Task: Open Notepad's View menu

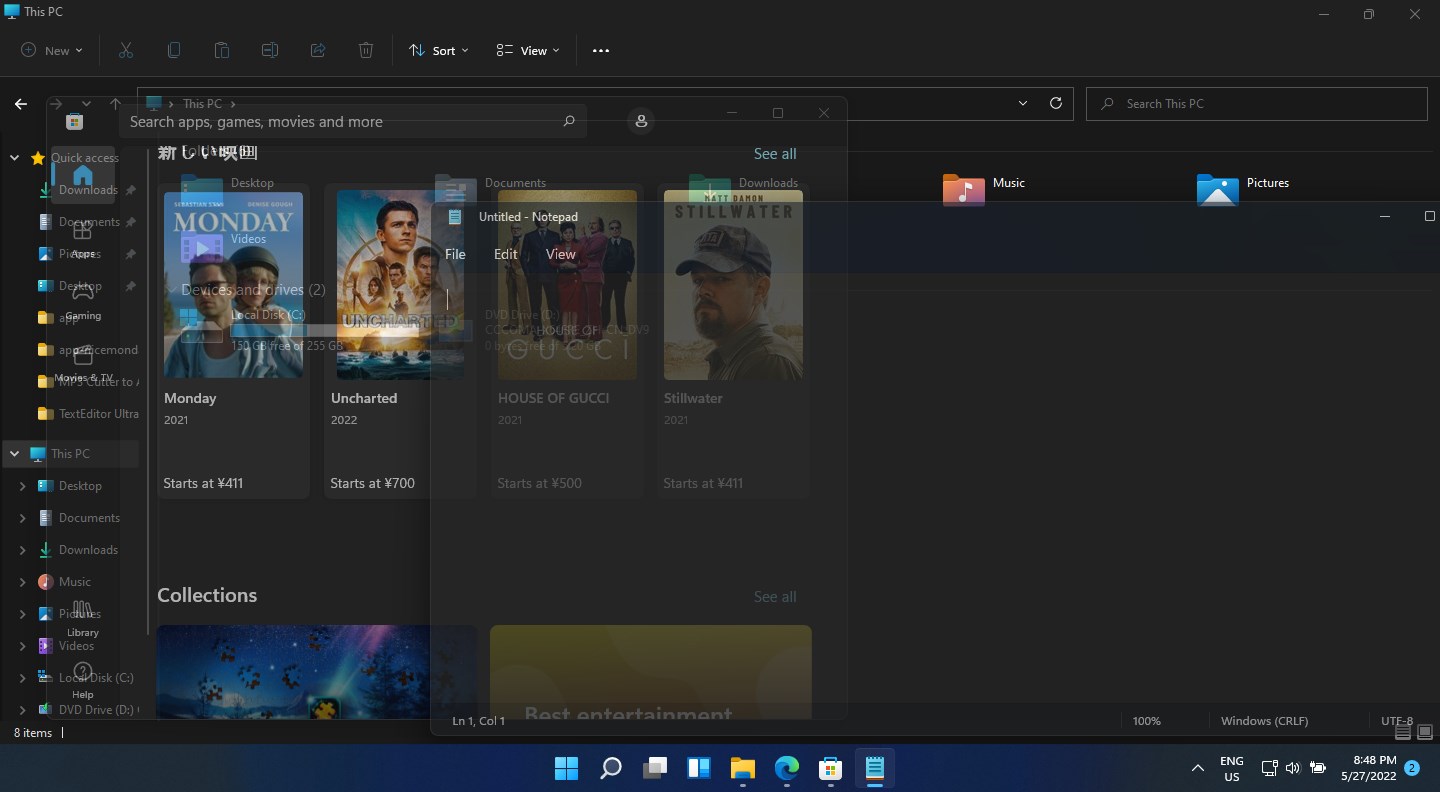Action: (561, 254)
